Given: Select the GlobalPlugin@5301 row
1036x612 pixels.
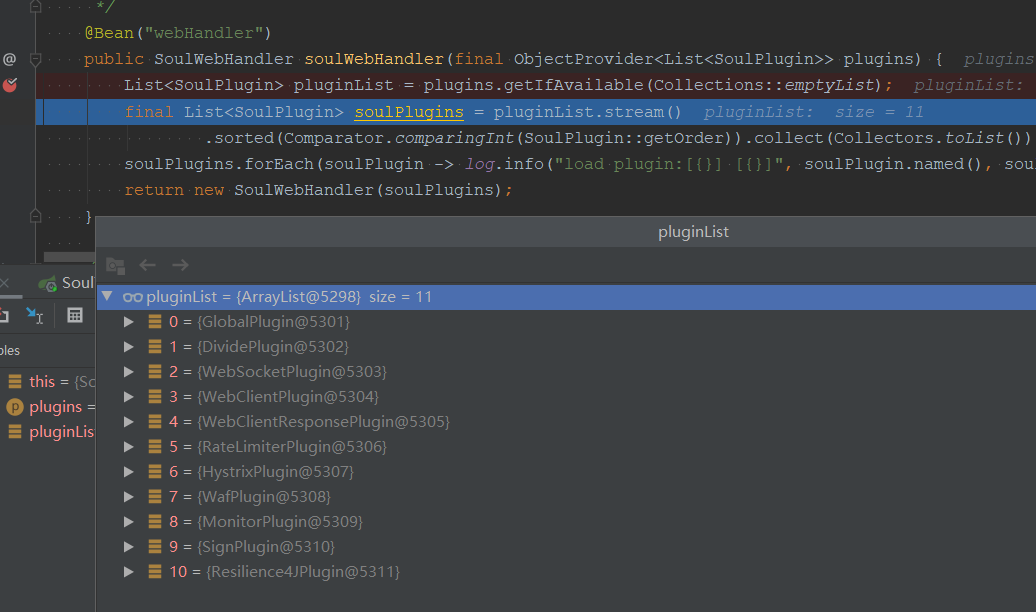Looking at the screenshot, I should 566,322.
